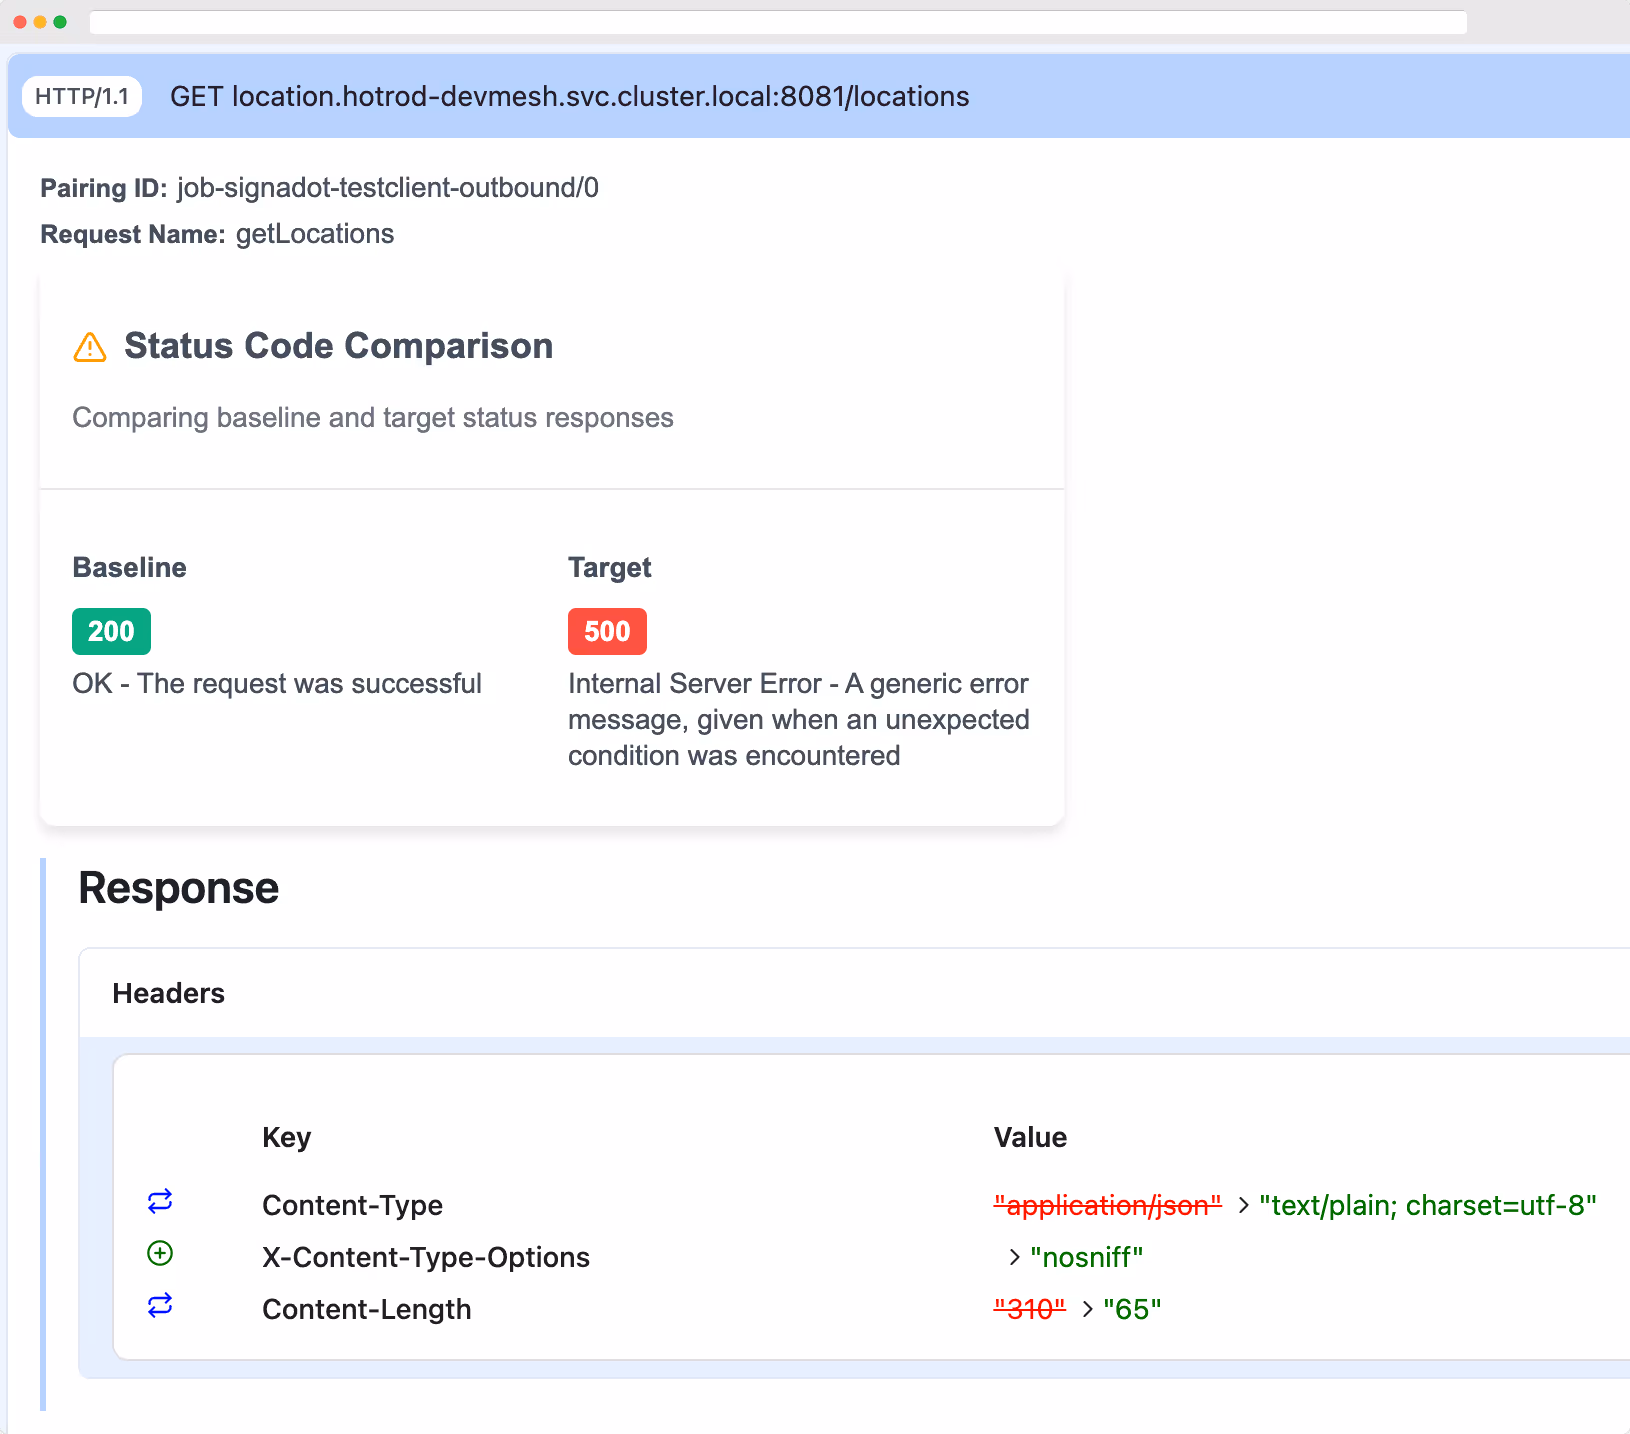Click the Response section heading

tap(179, 888)
